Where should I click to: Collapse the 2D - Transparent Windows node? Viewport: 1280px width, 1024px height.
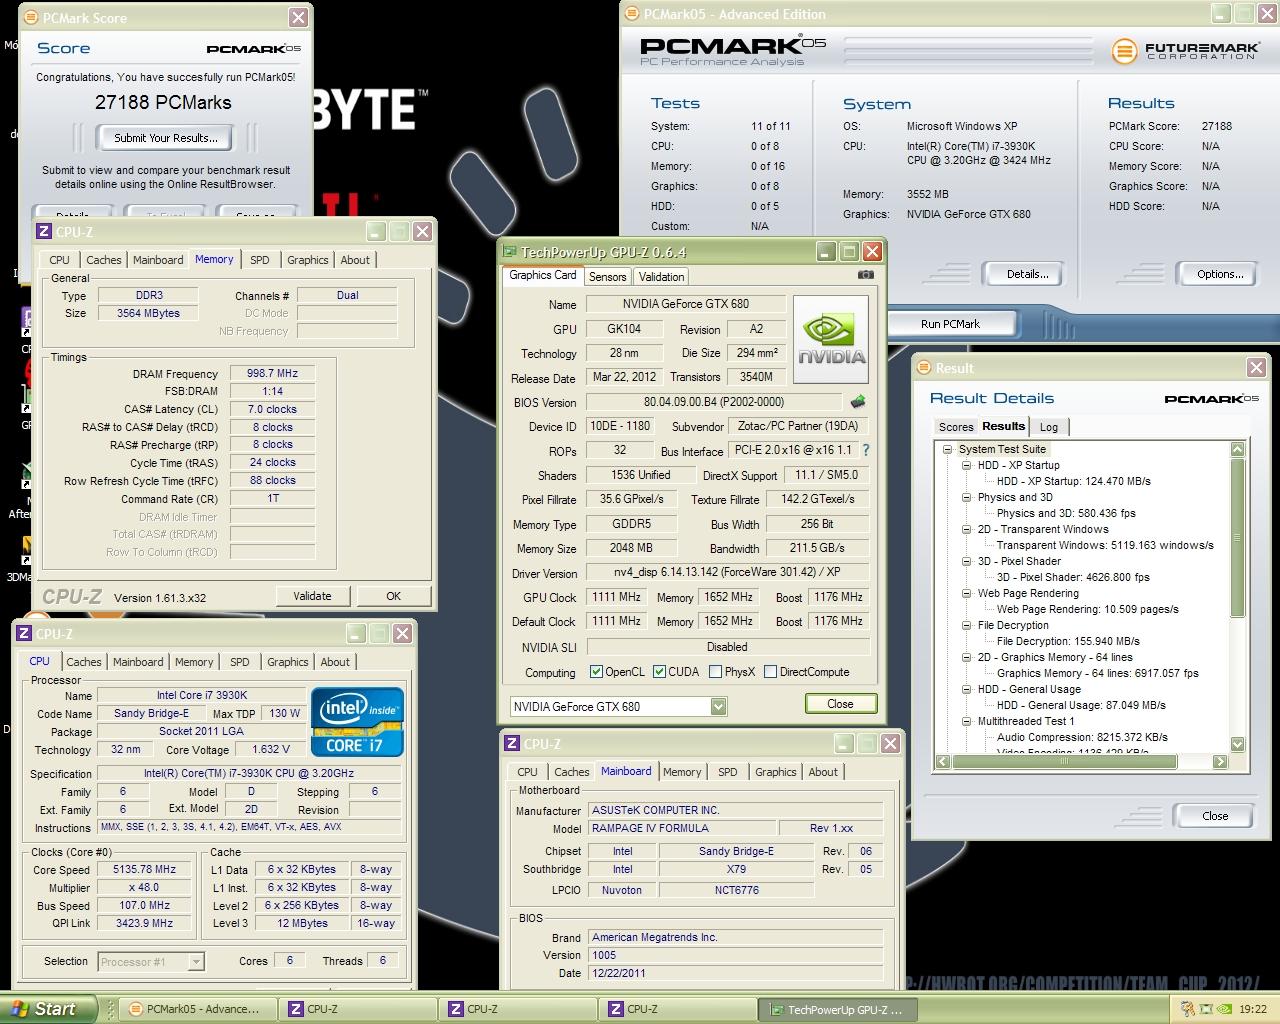tap(966, 529)
